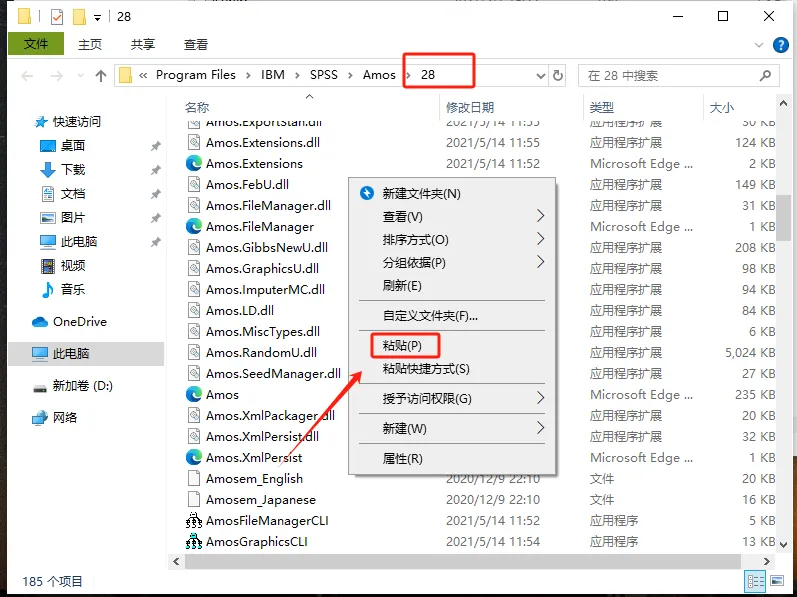Click the properties checkmark icon in title bar
The height and width of the screenshot is (597, 797).
(57, 17)
